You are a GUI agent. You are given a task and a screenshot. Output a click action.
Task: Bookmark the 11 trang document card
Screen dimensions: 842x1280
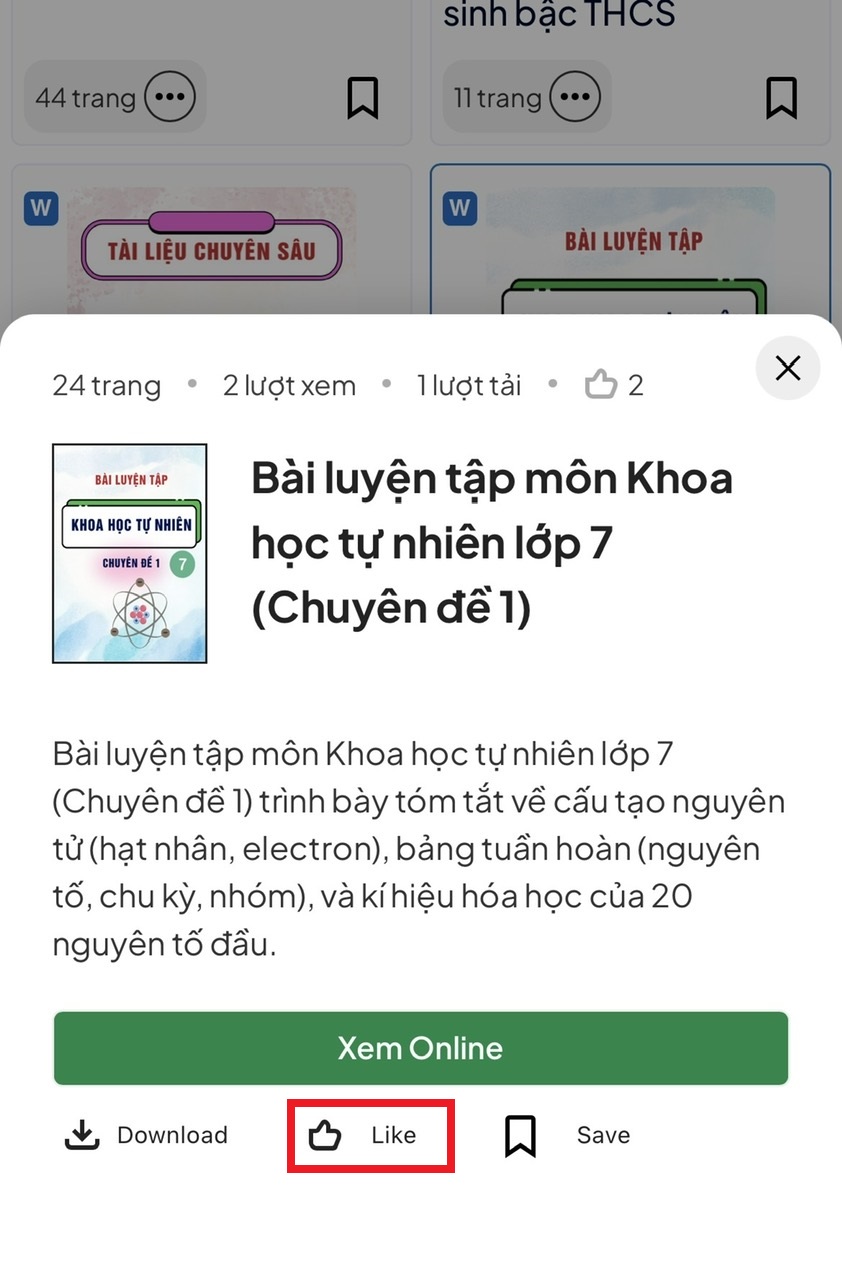point(781,98)
